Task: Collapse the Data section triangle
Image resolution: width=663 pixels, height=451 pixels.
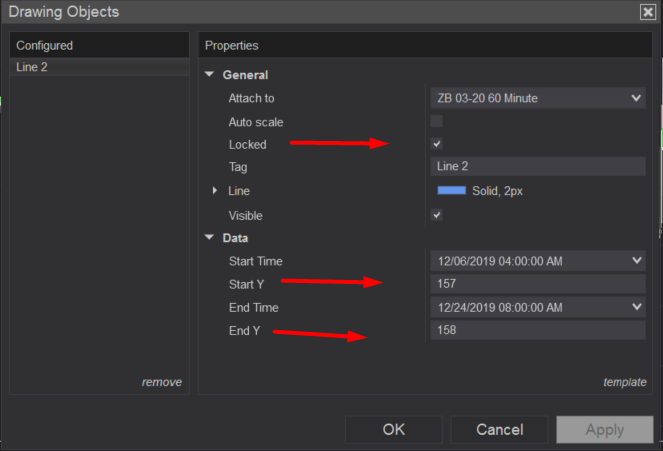Action: pyautogui.click(x=209, y=237)
